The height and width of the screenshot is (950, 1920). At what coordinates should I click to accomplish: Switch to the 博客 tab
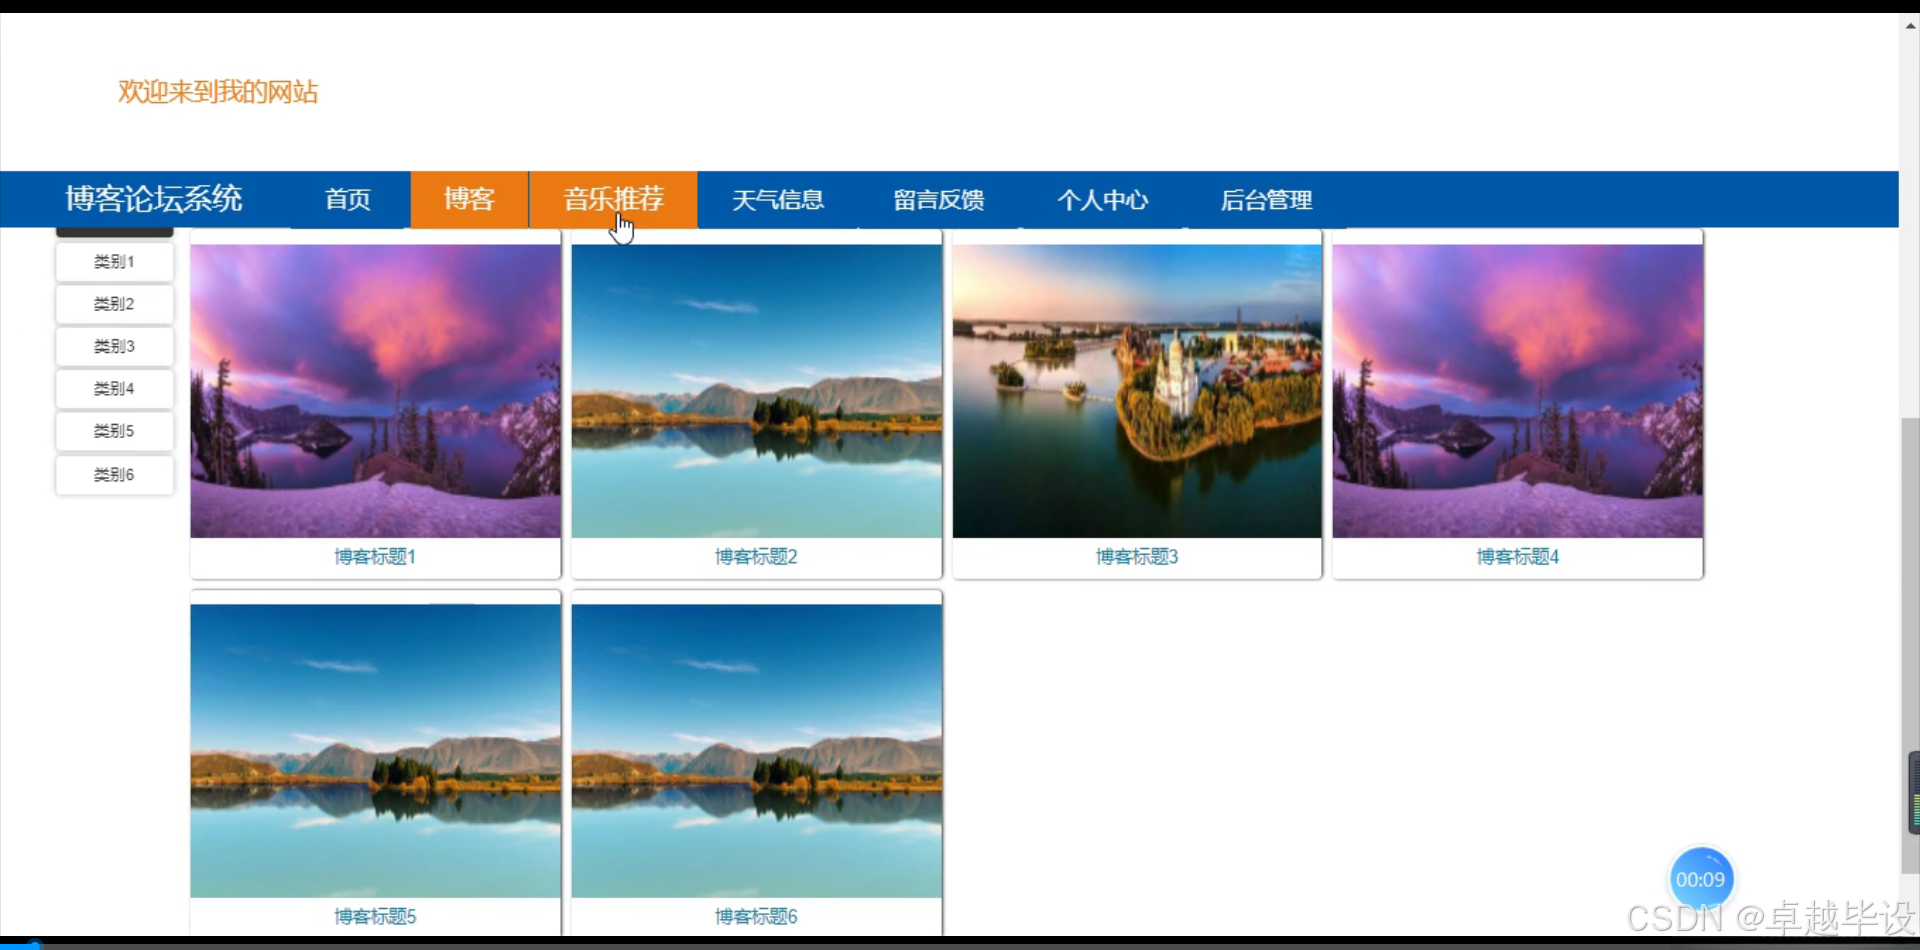tap(469, 199)
